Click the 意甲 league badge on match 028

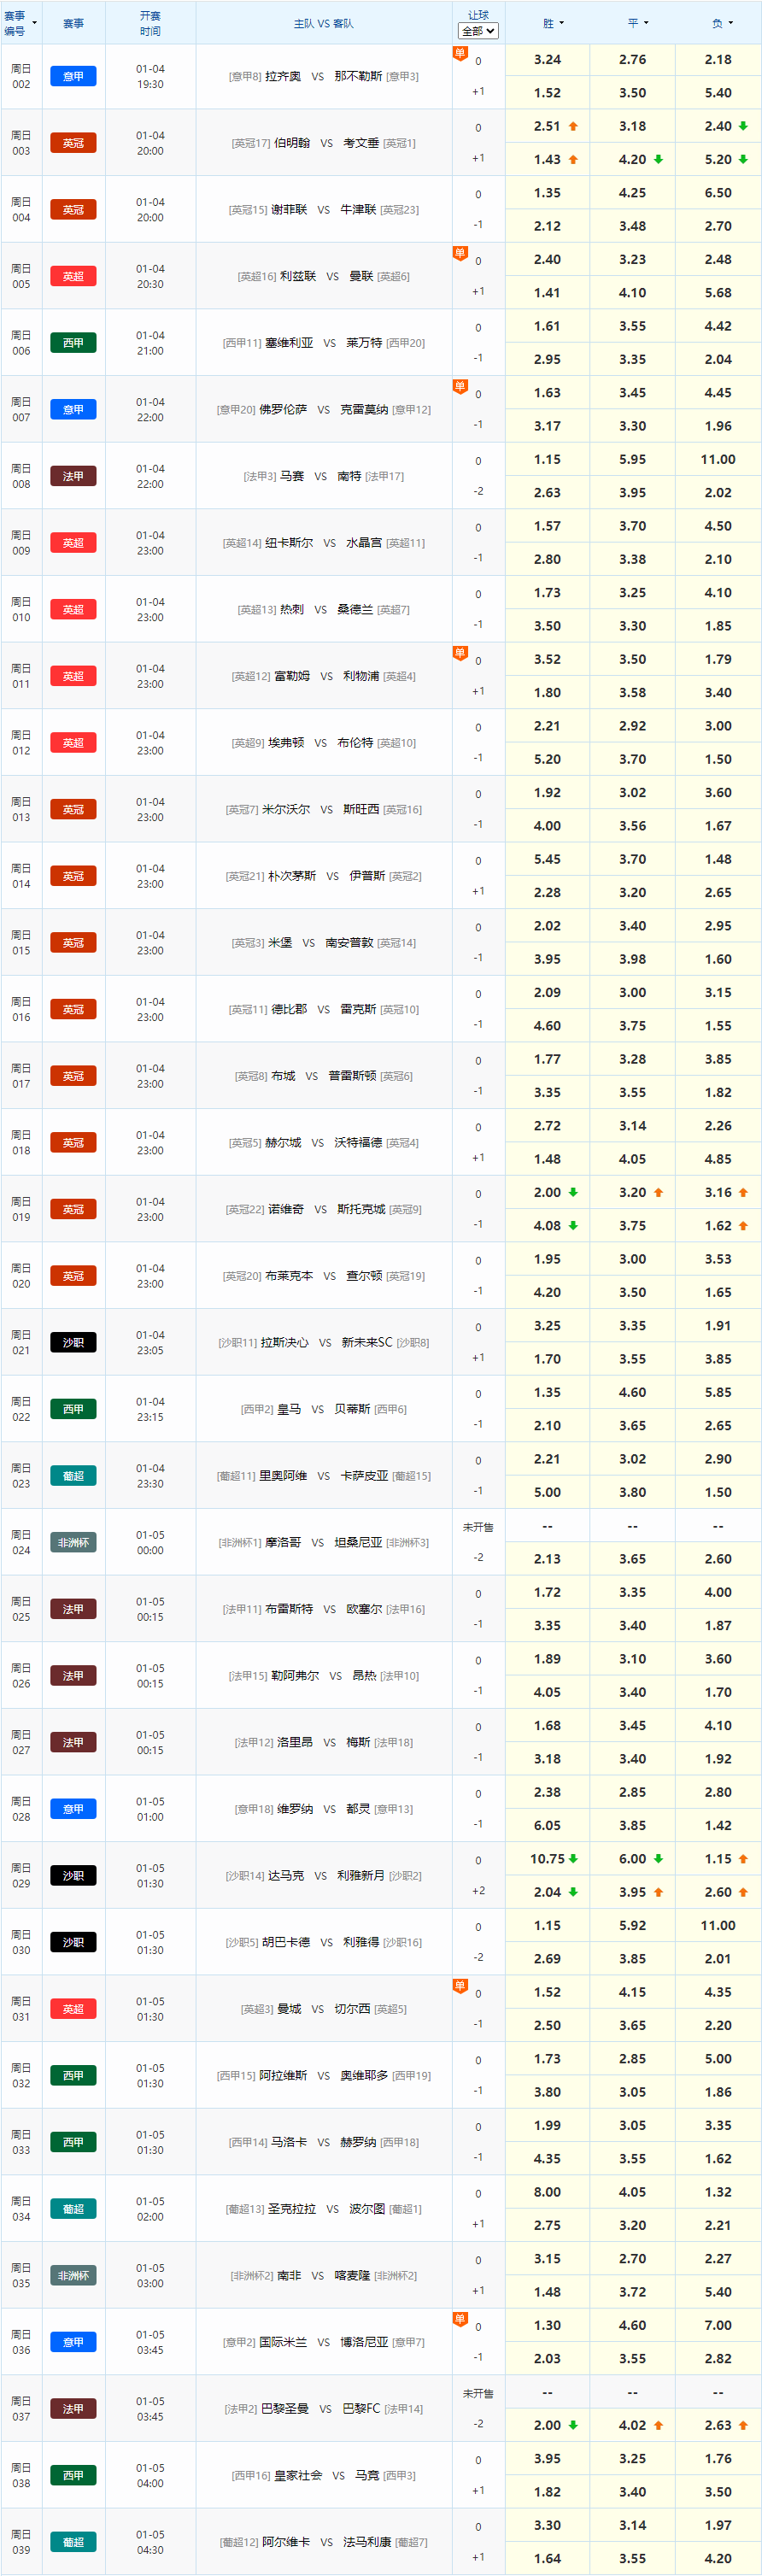pos(73,1809)
